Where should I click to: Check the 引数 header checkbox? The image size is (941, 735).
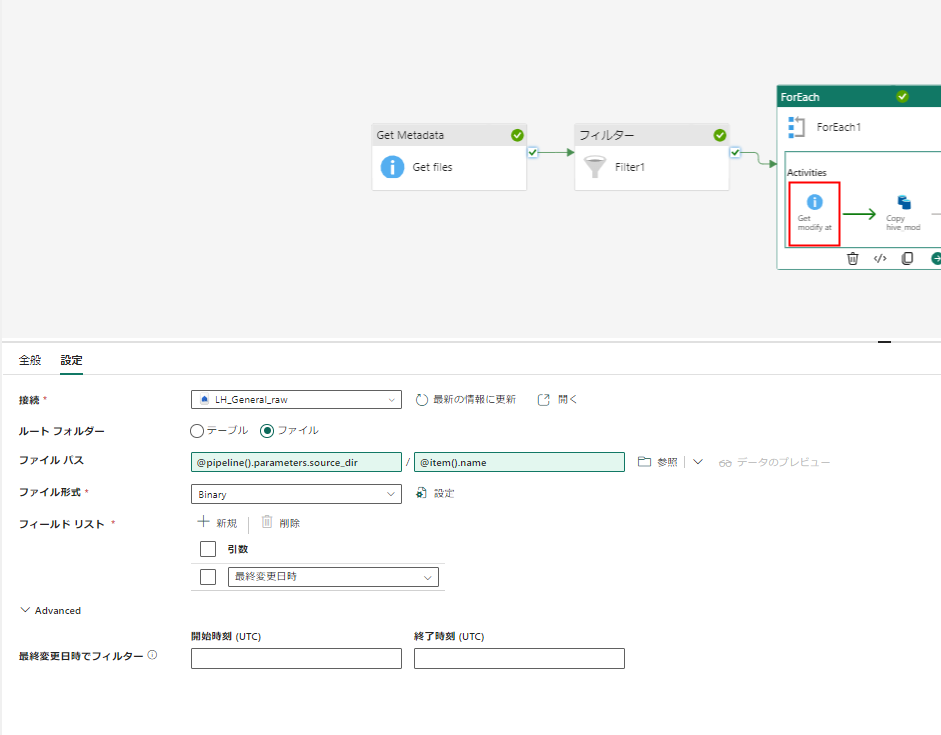[x=208, y=549]
